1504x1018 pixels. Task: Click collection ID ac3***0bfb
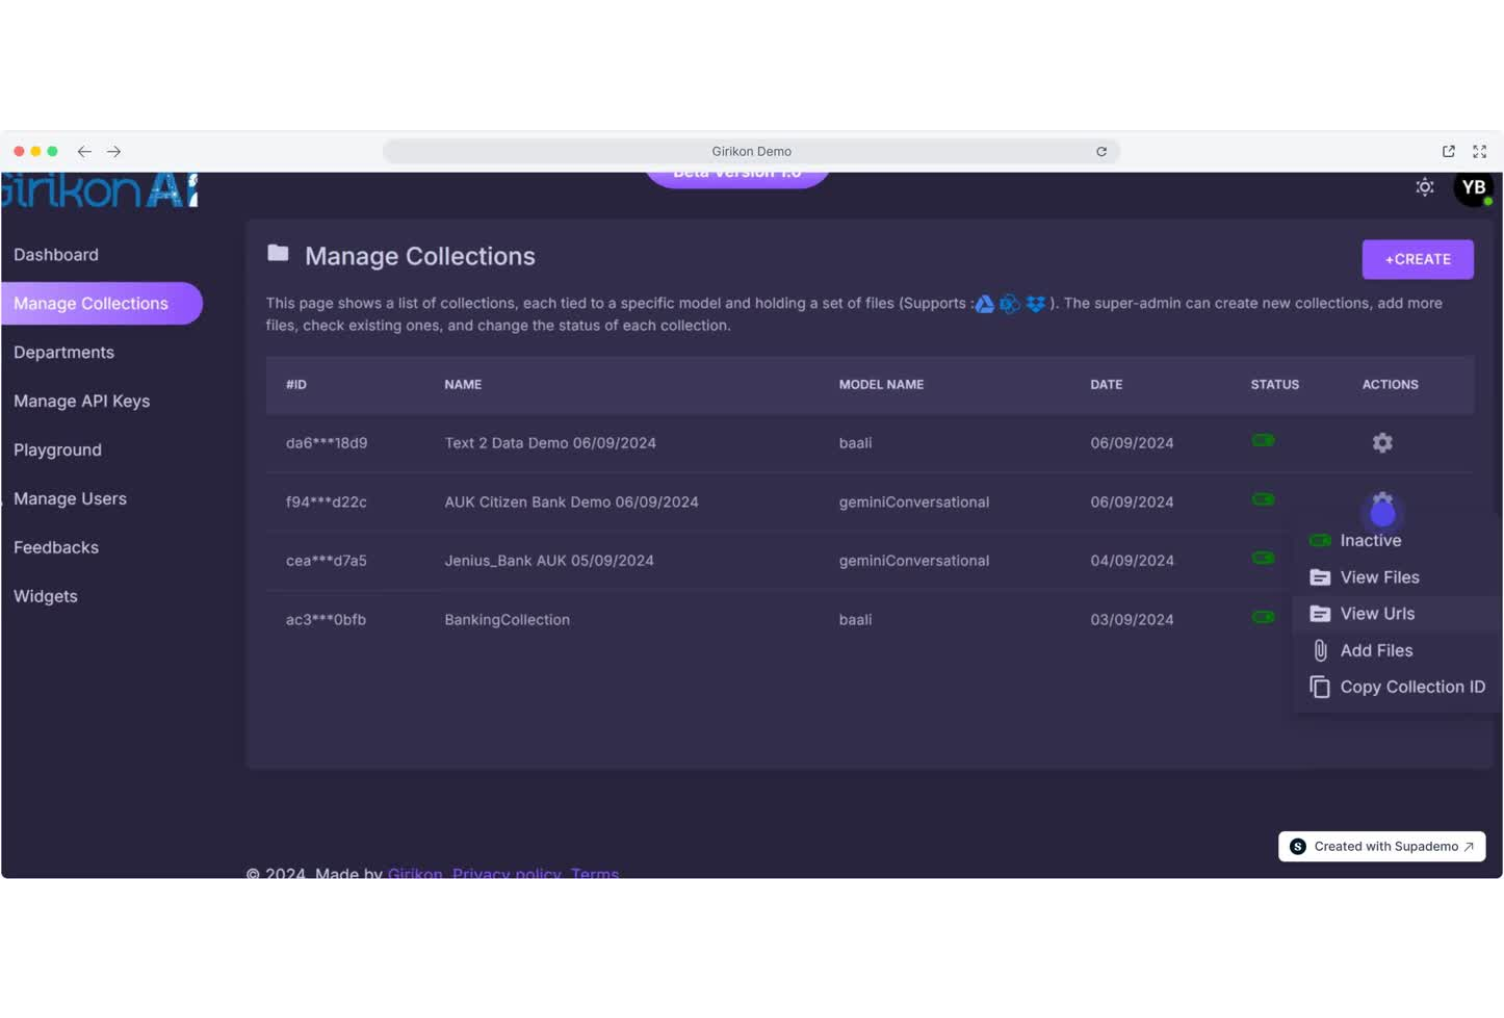pyautogui.click(x=326, y=620)
